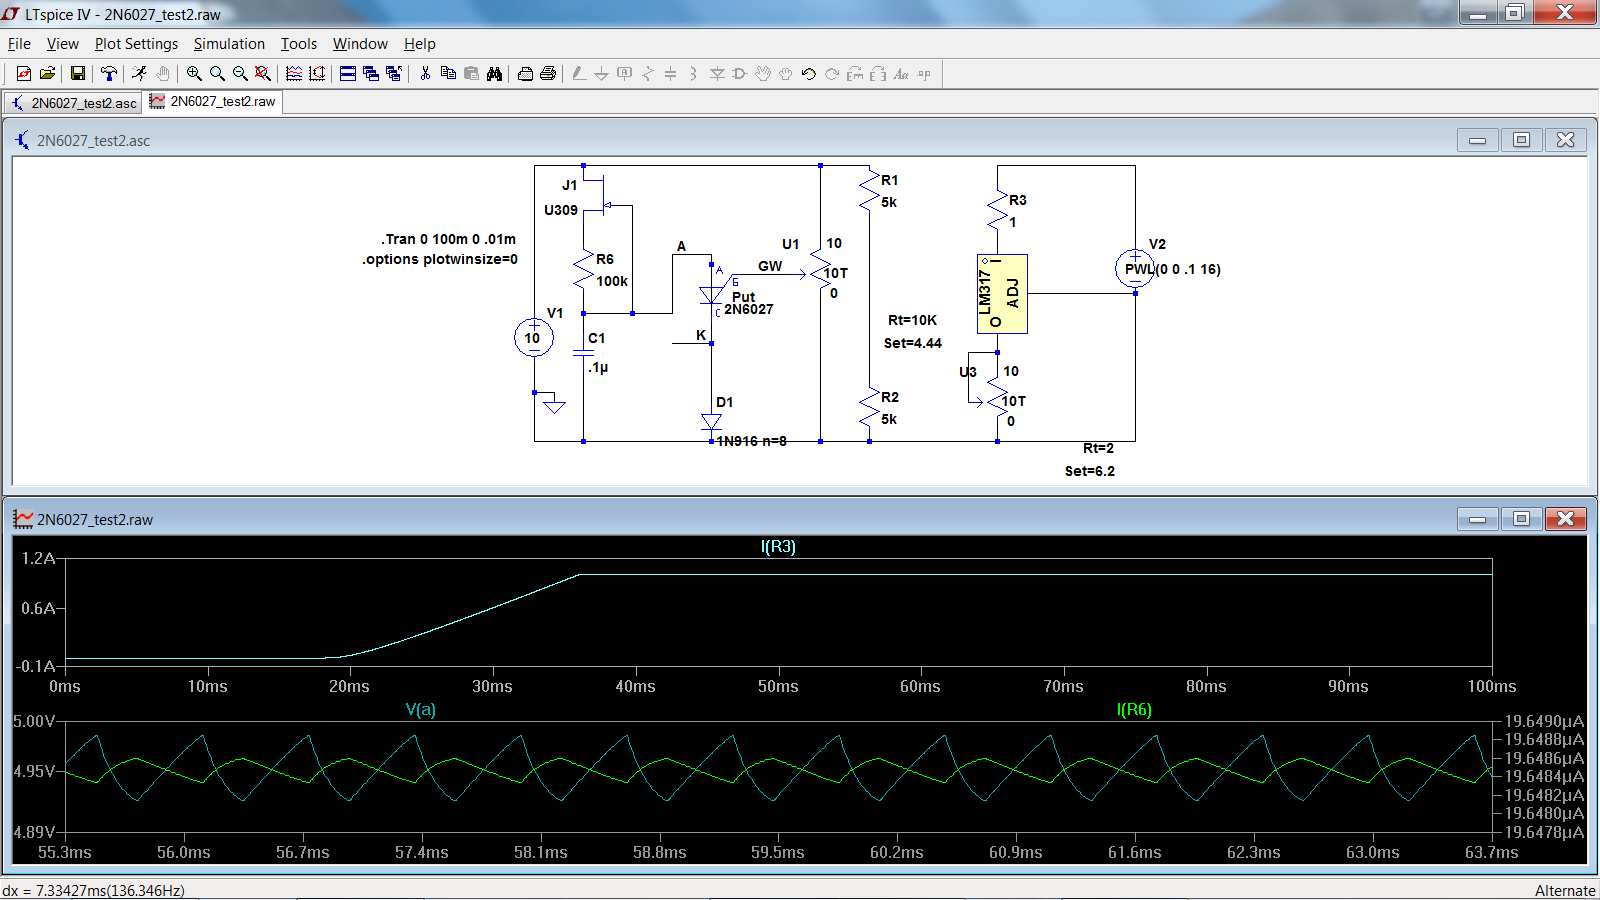Image resolution: width=1600 pixels, height=900 pixels.
Task: Switch to the 2N6027_test2.raw tab
Action: click(x=213, y=101)
